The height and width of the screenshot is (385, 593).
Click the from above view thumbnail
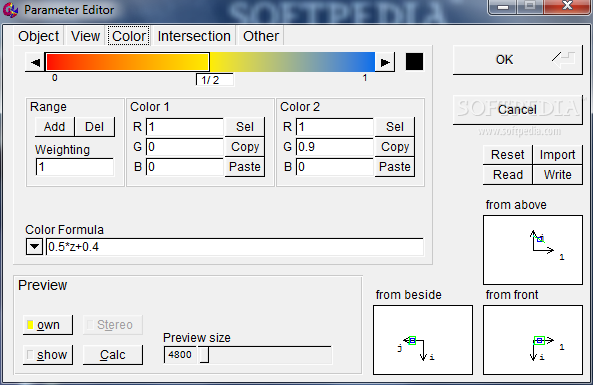pyautogui.click(x=532, y=250)
